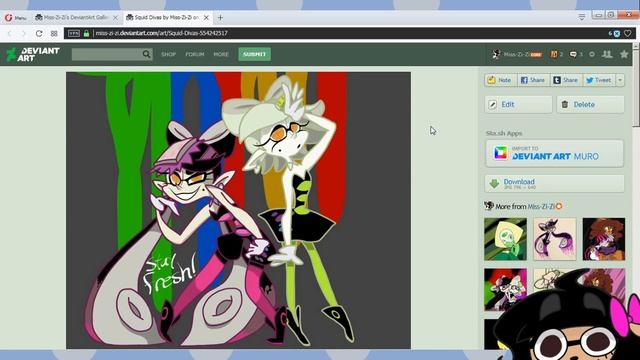Open a new browser tab
Image resolution: width=640 pixels, height=360 pixels.
click(220, 18)
